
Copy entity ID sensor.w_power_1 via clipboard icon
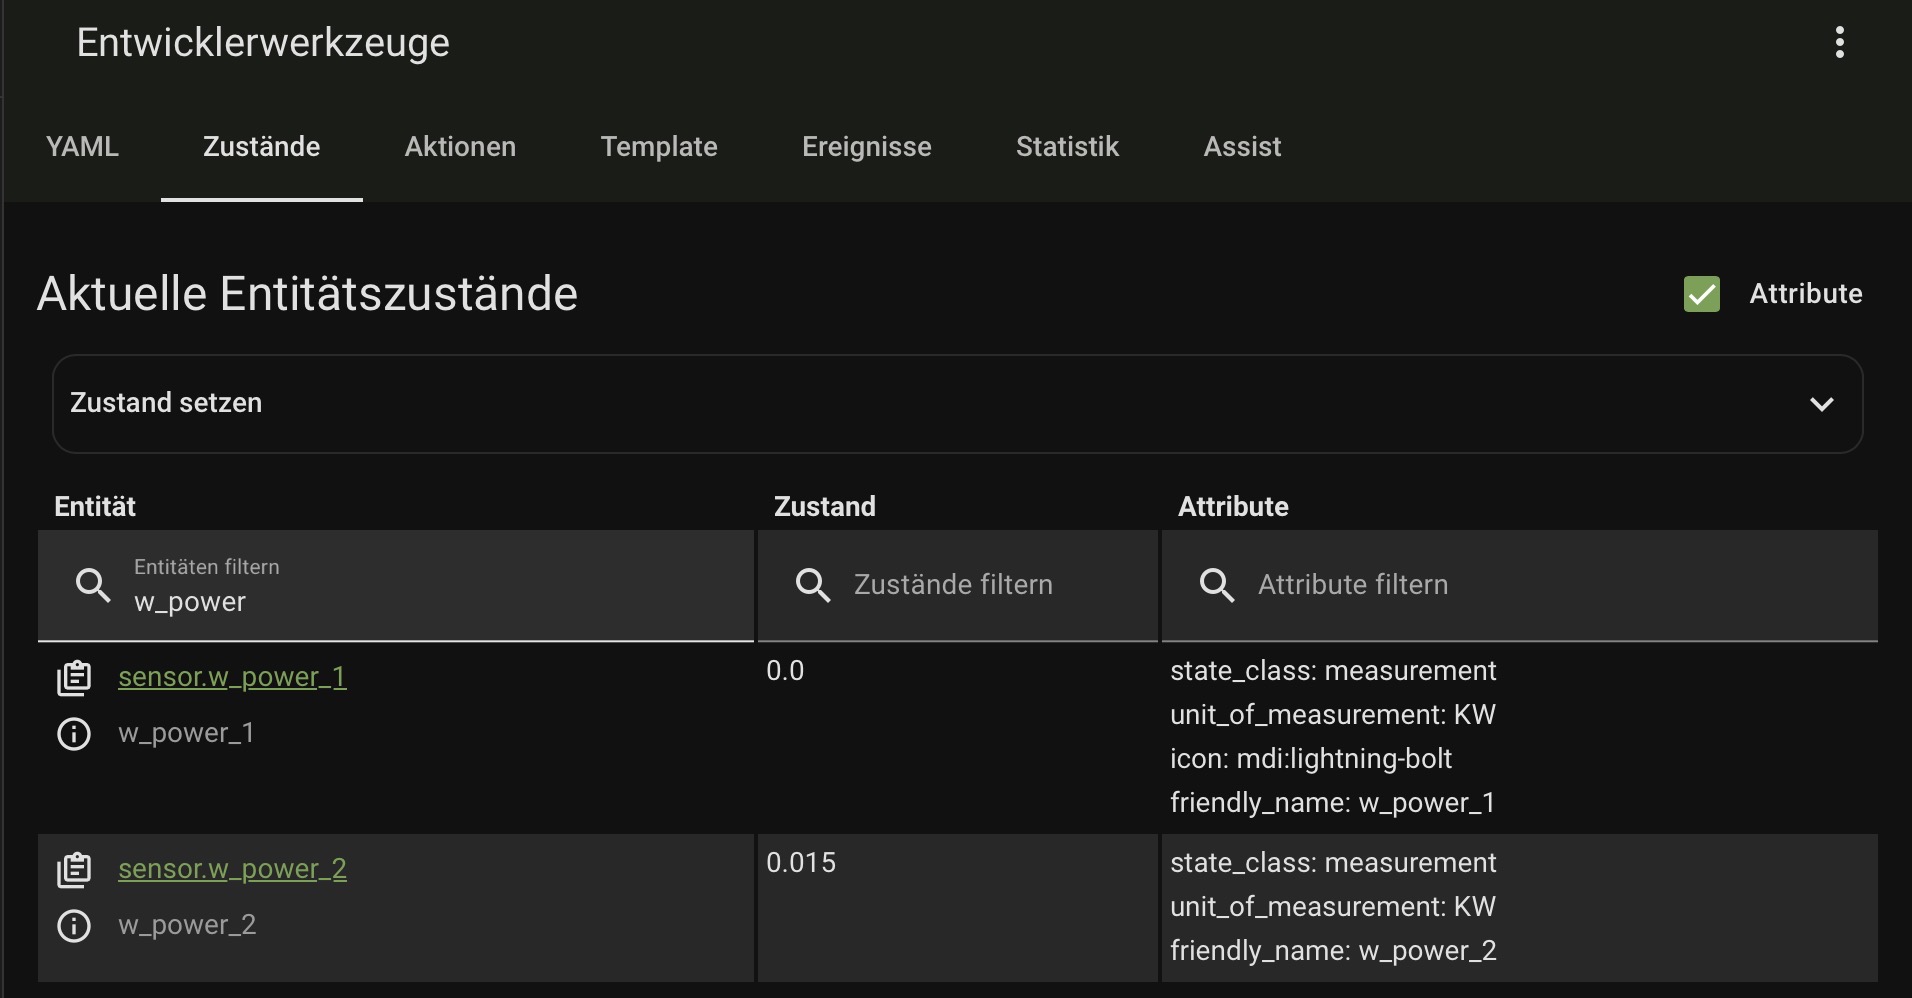74,678
